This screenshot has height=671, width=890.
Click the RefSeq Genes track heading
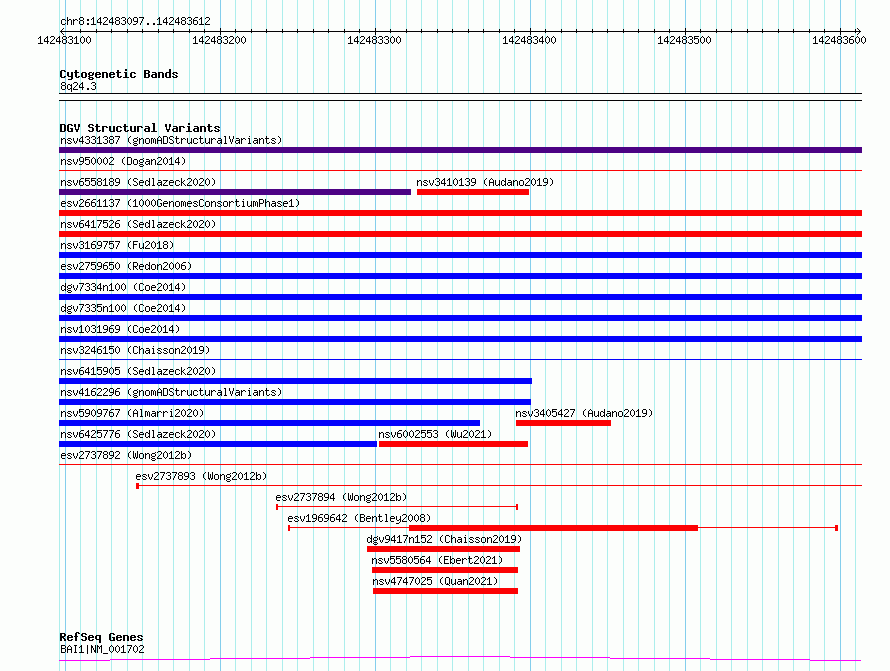(x=101, y=638)
